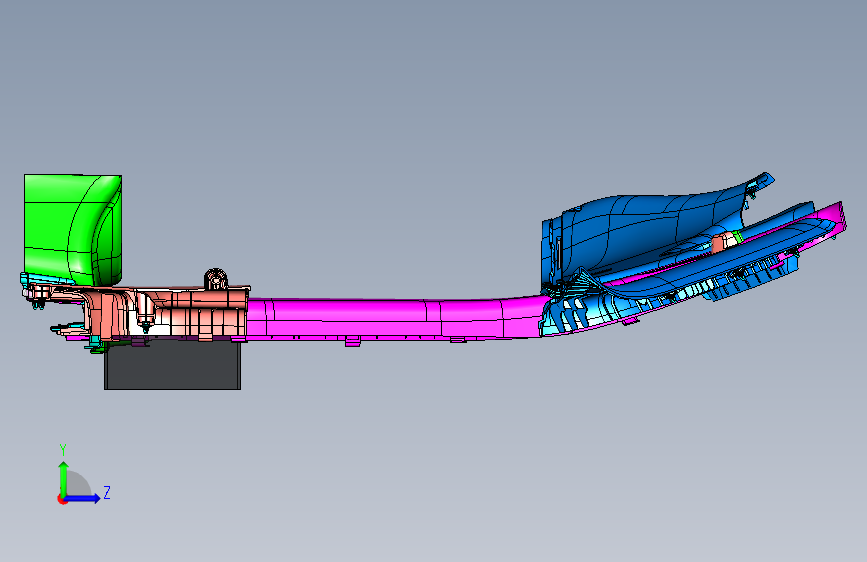Click the blue Z axis arrow of triad
This screenshot has height=562, width=867.
pyautogui.click(x=83, y=498)
